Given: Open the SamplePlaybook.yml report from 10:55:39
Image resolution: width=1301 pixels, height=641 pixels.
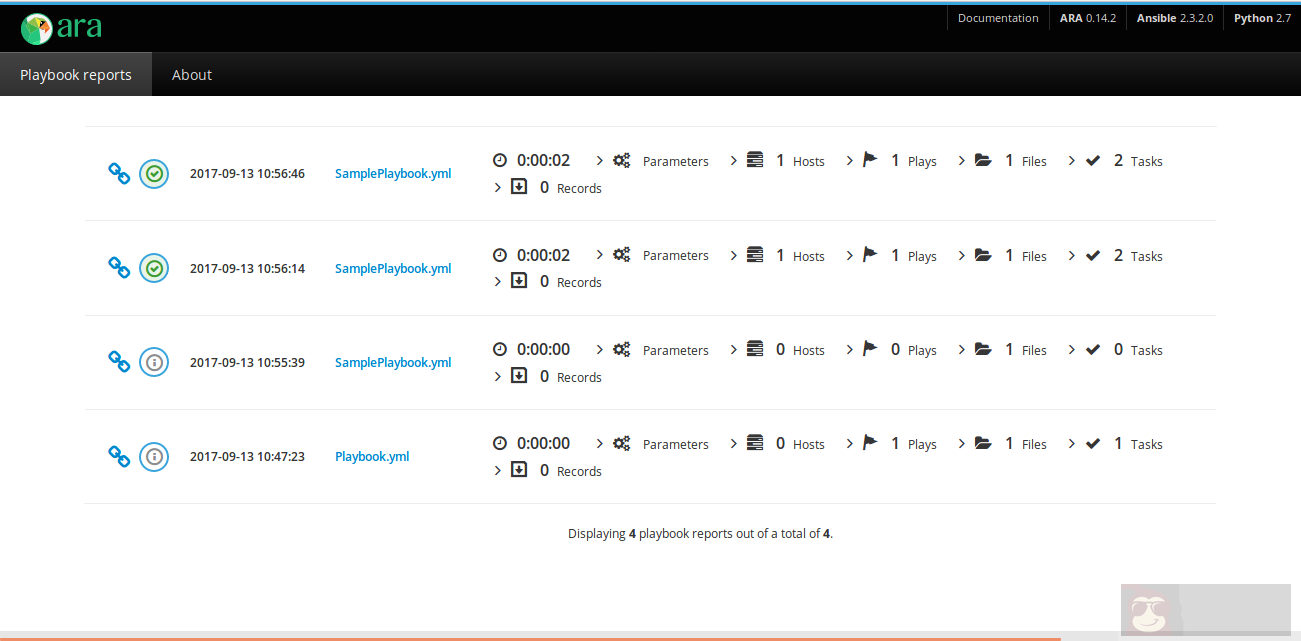Looking at the screenshot, I should pyautogui.click(x=393, y=362).
